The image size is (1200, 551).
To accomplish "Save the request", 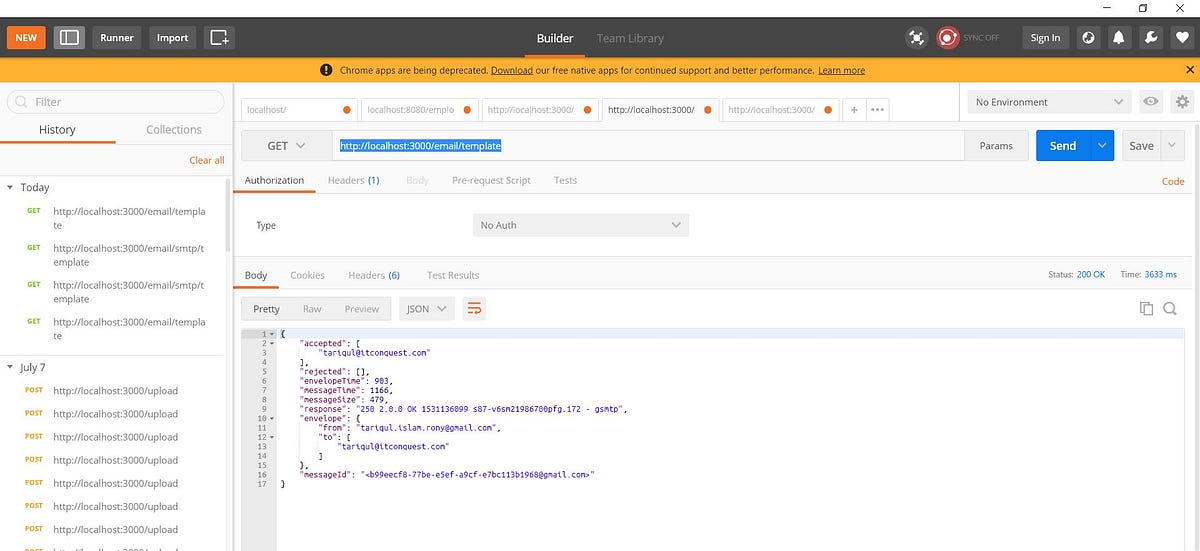I will pyautogui.click(x=1141, y=146).
